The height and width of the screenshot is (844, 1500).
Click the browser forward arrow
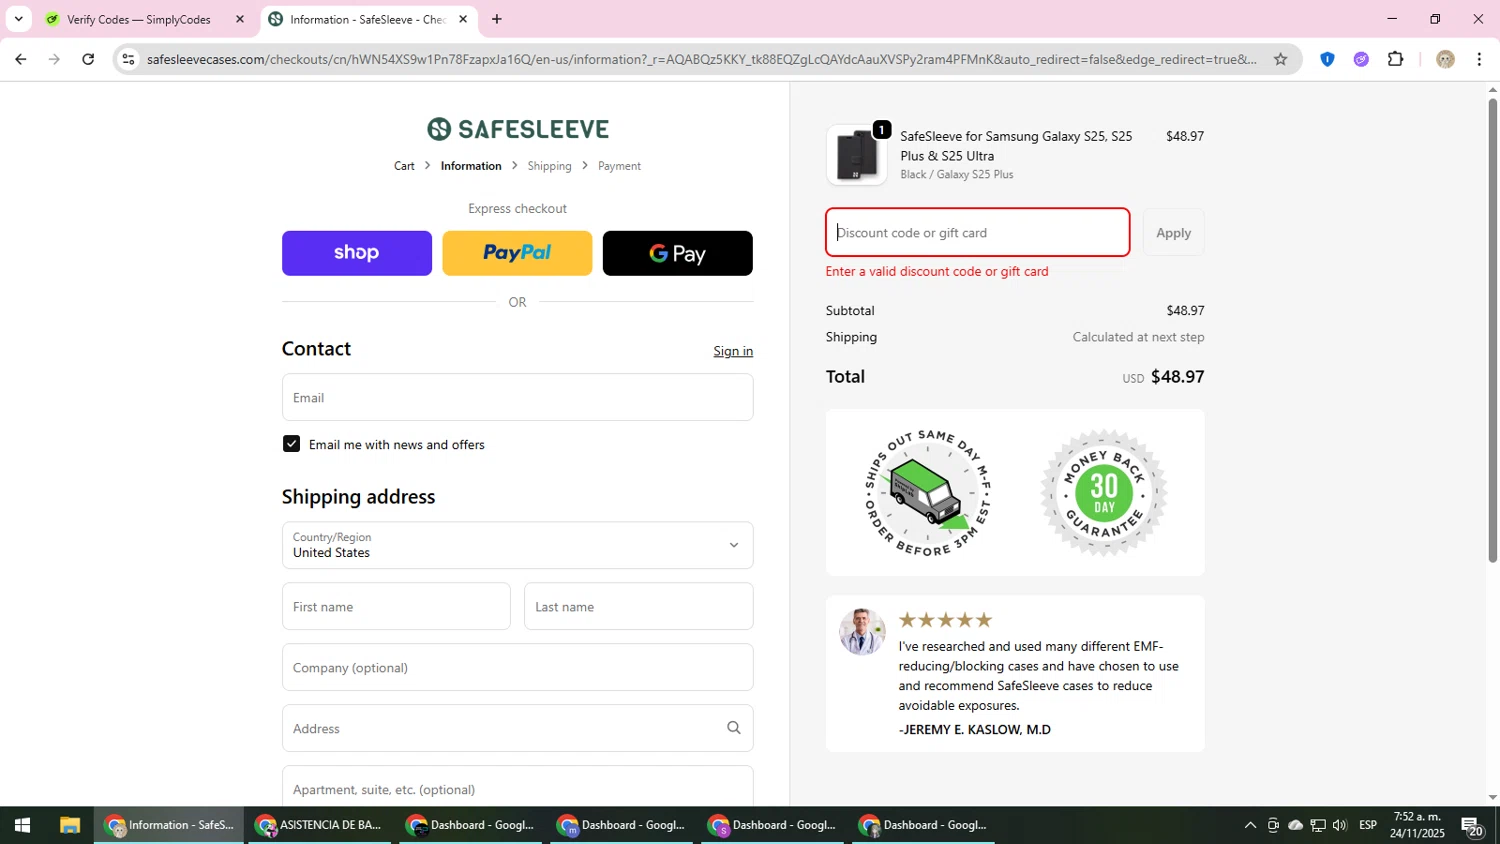click(x=54, y=59)
